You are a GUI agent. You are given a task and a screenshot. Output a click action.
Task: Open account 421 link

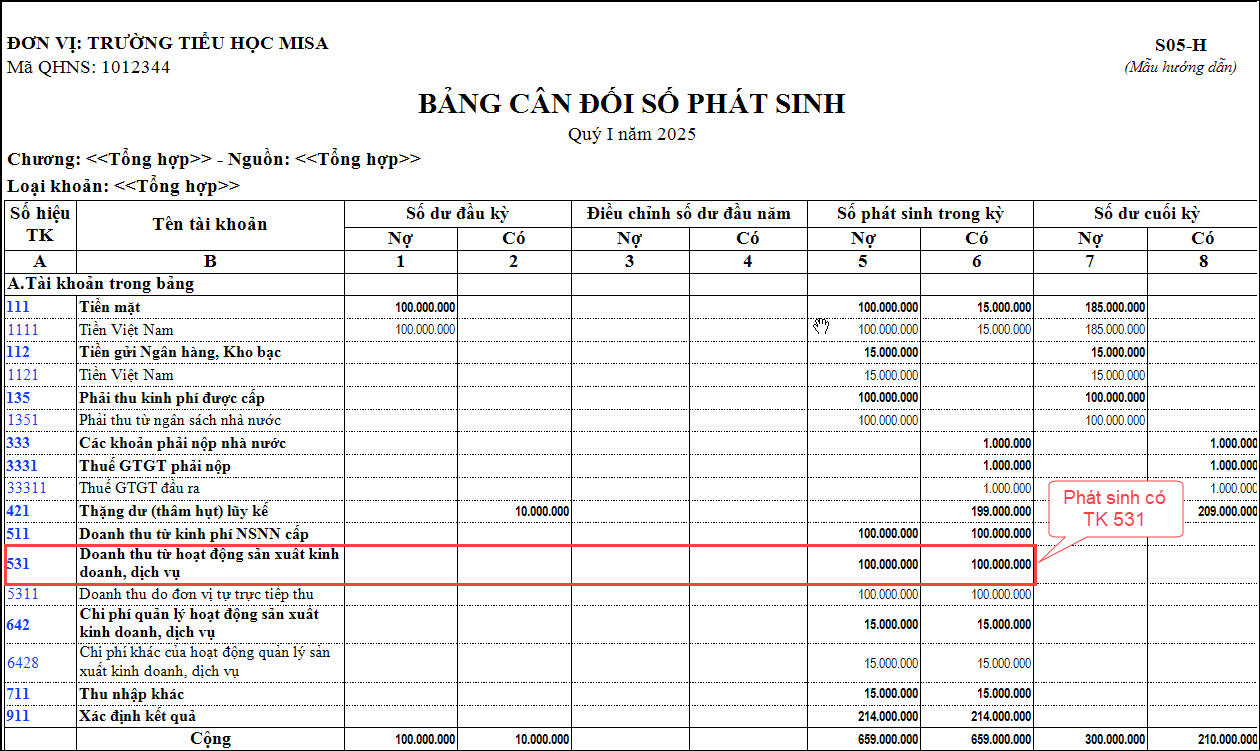point(19,511)
